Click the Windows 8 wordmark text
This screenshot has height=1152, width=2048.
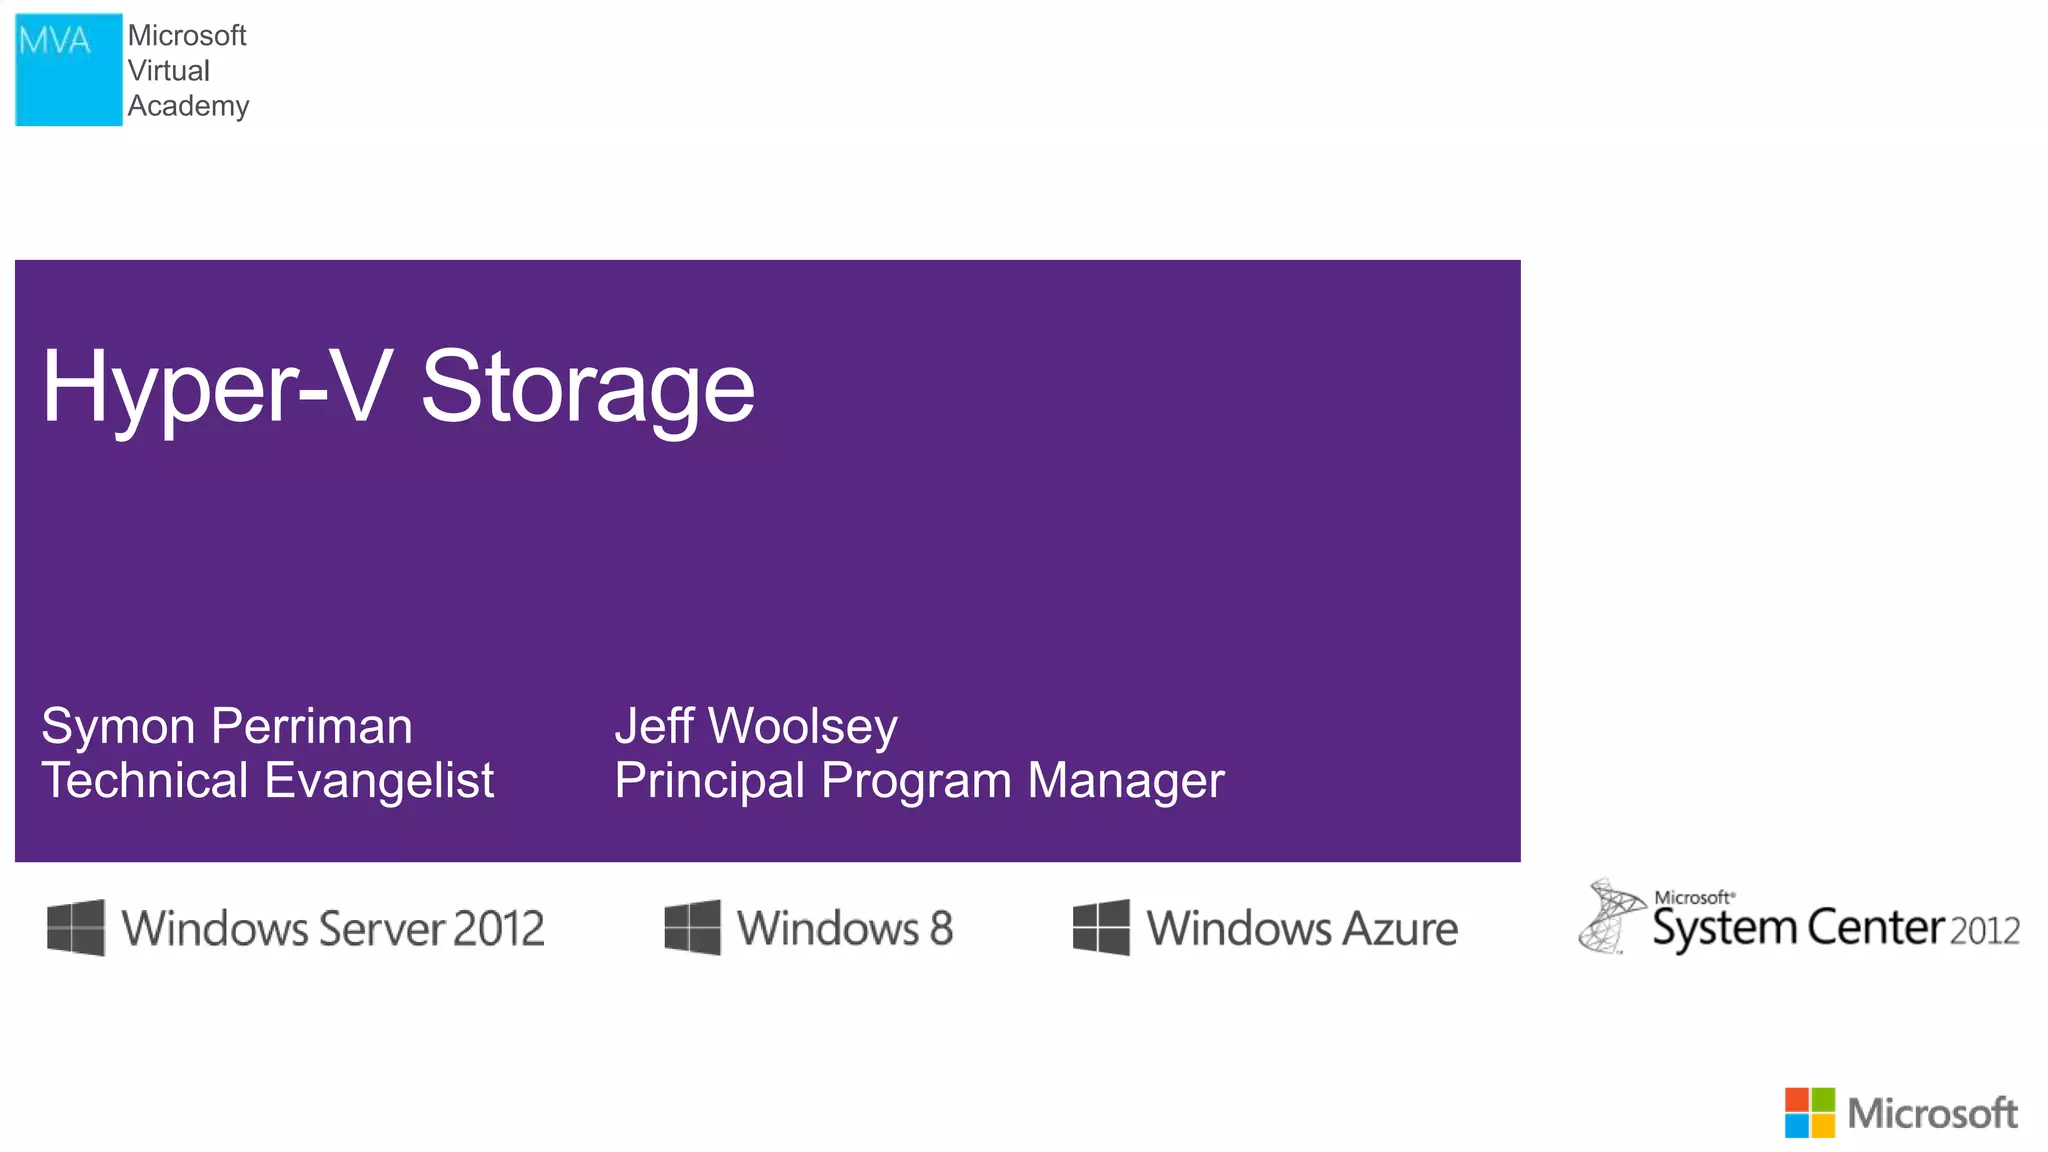845,929
